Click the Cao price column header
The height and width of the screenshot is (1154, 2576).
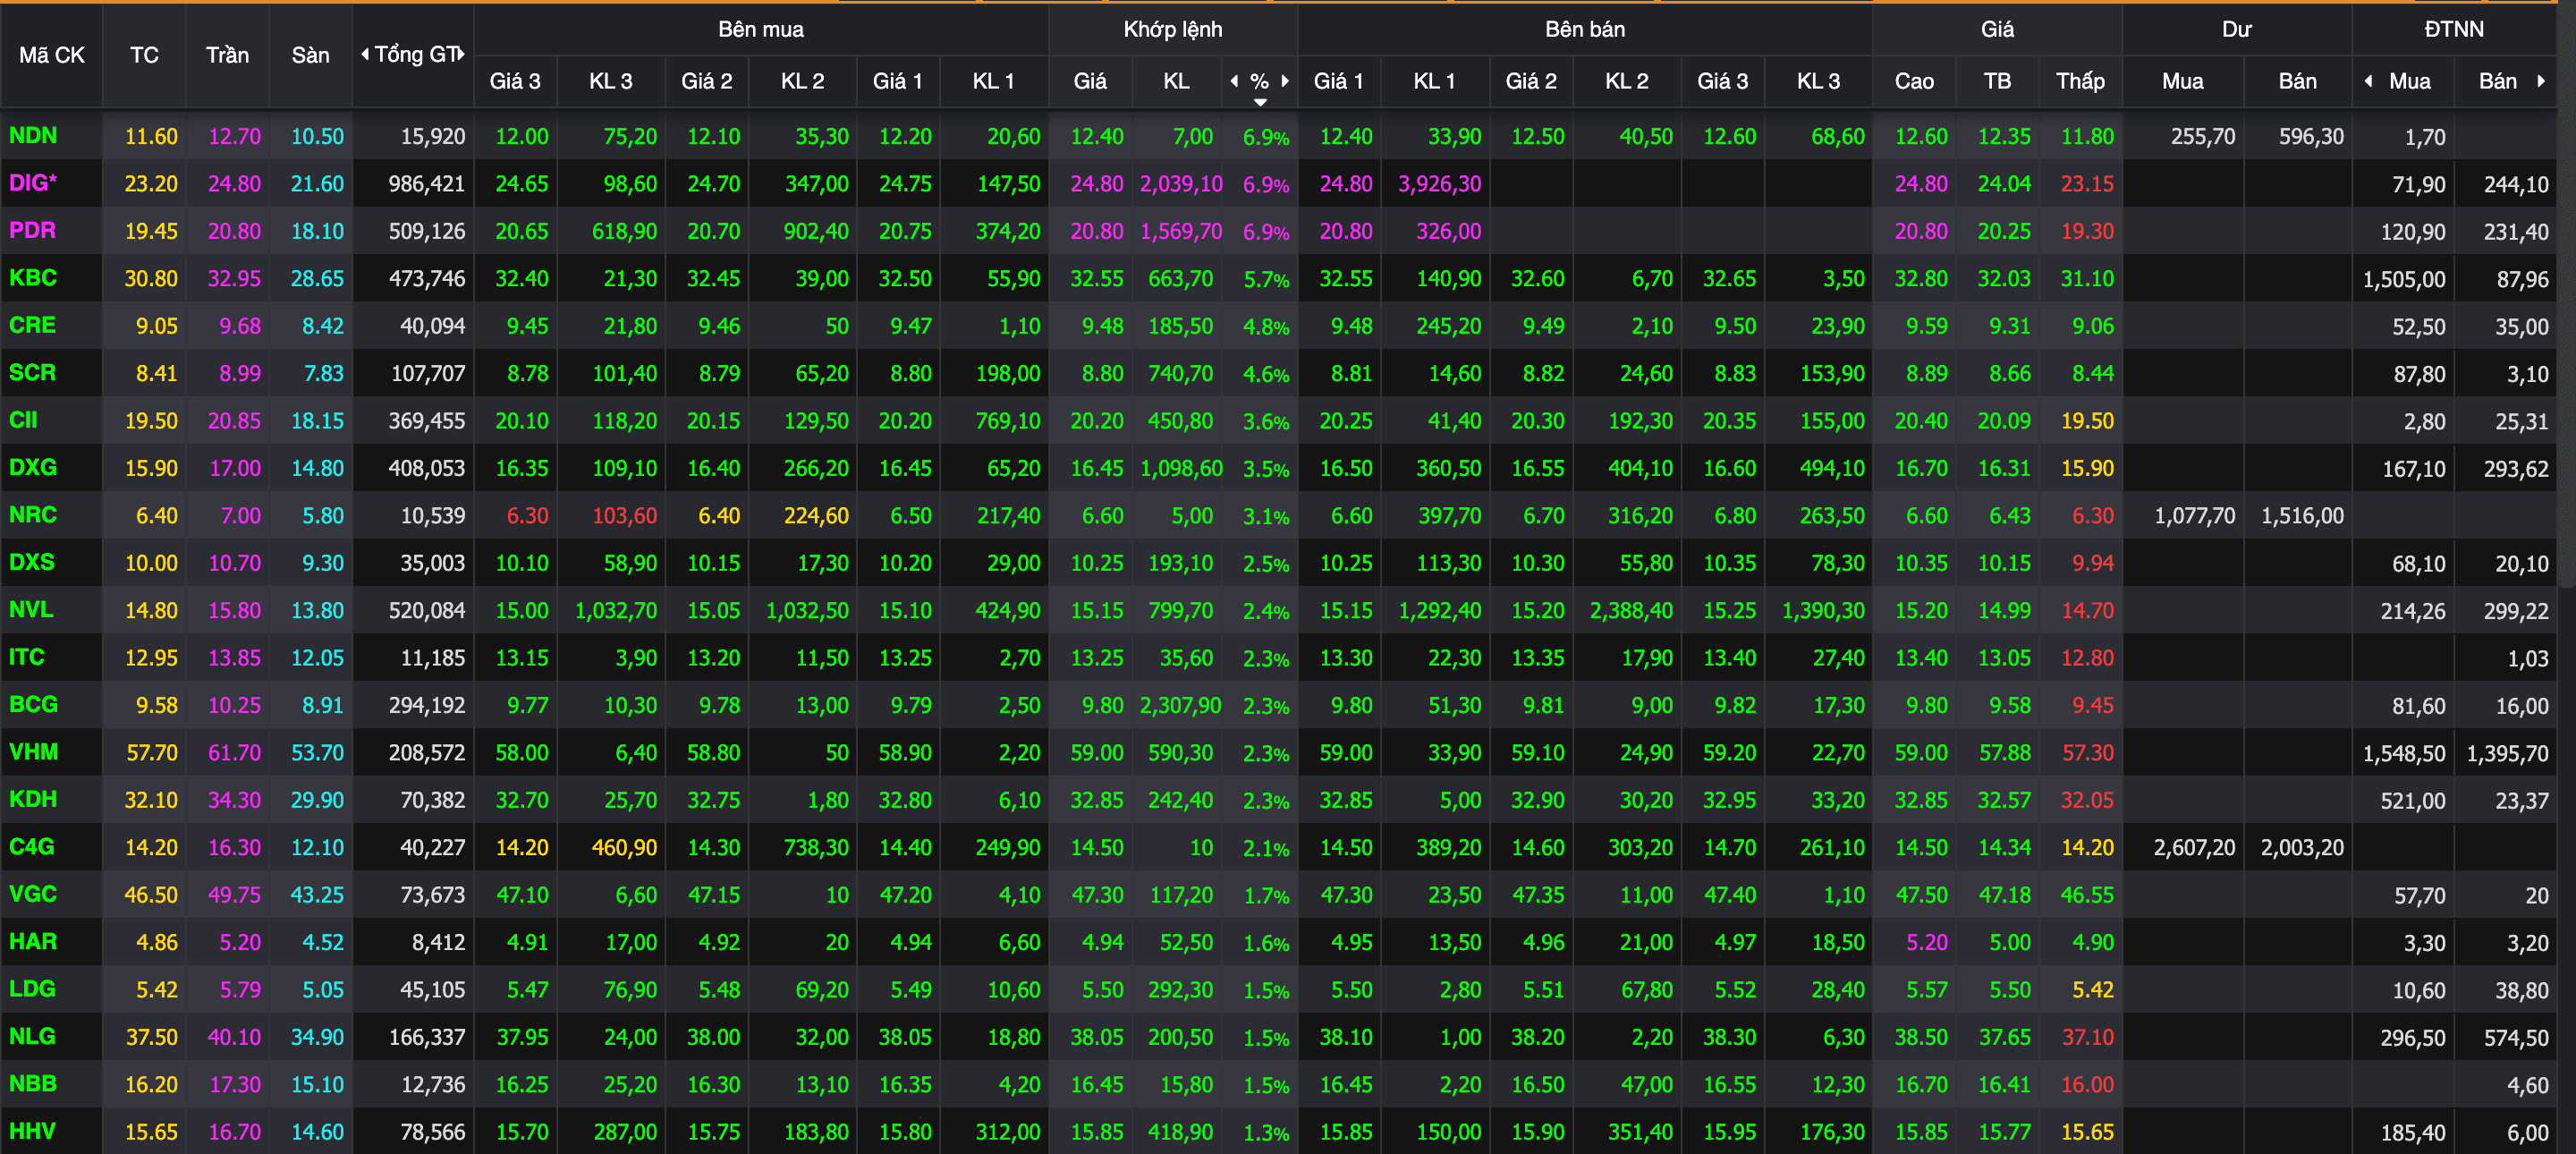(x=1914, y=81)
